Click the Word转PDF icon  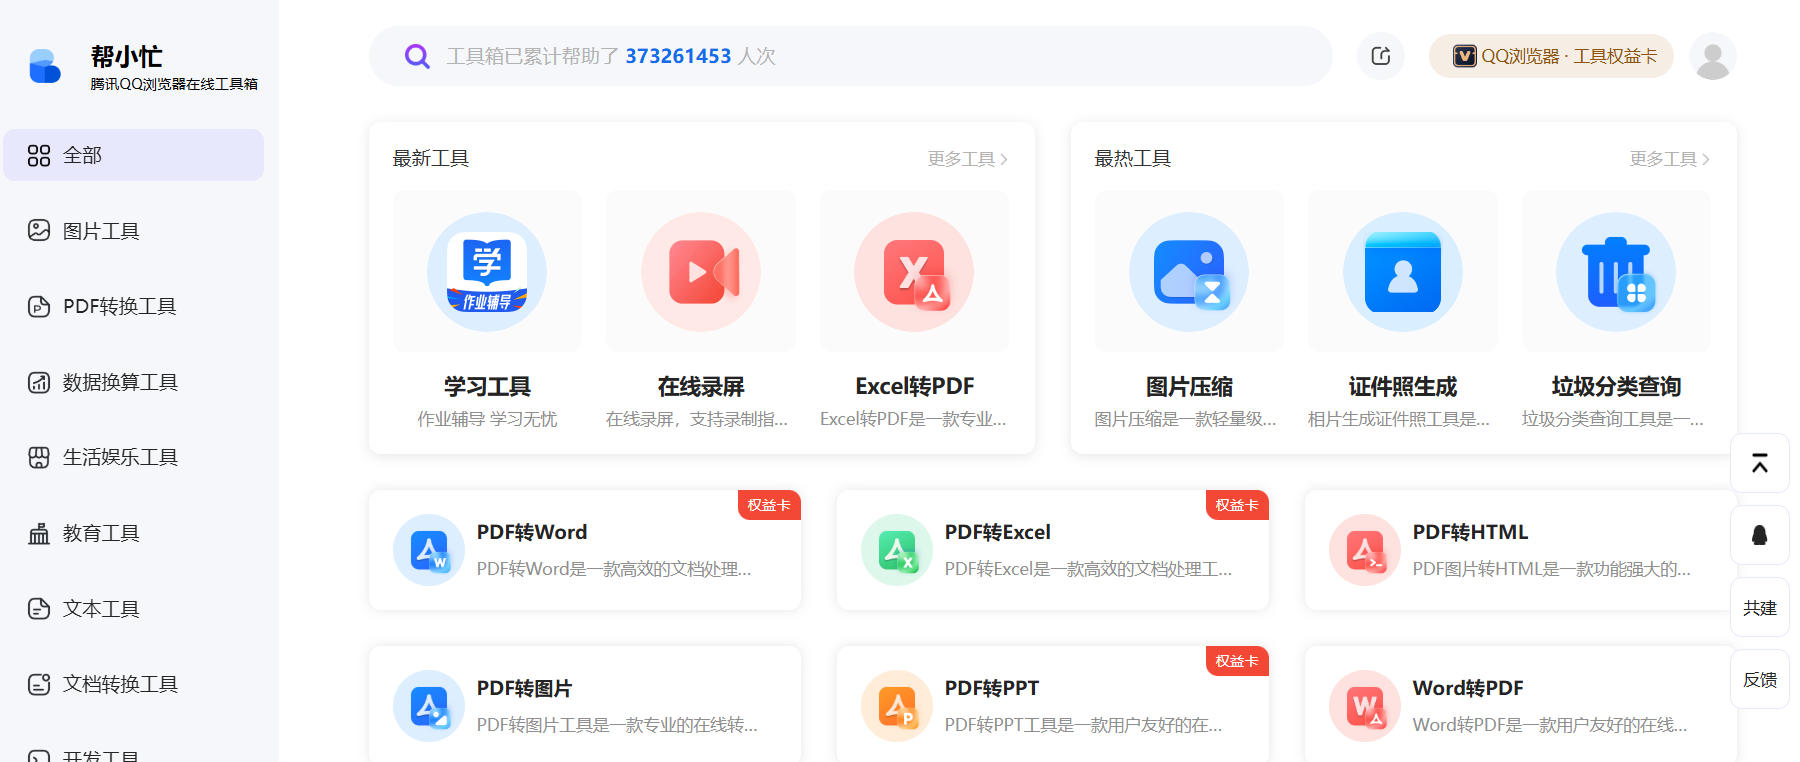point(1365,706)
